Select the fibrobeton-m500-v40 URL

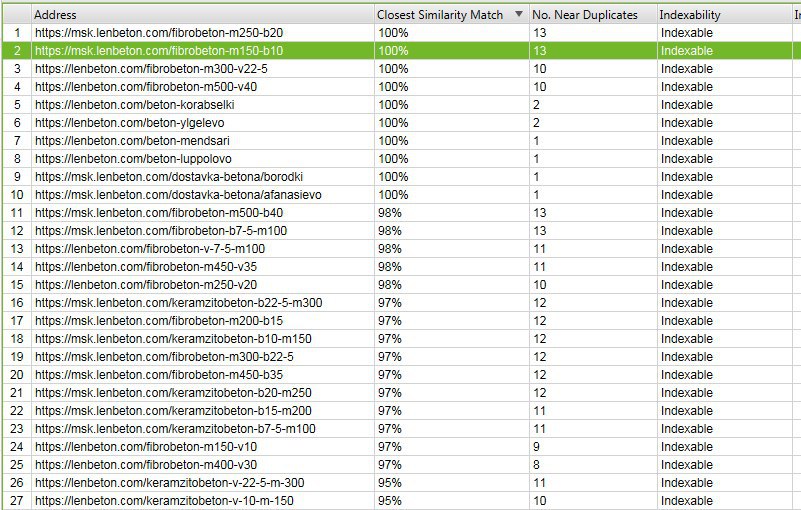[146, 87]
